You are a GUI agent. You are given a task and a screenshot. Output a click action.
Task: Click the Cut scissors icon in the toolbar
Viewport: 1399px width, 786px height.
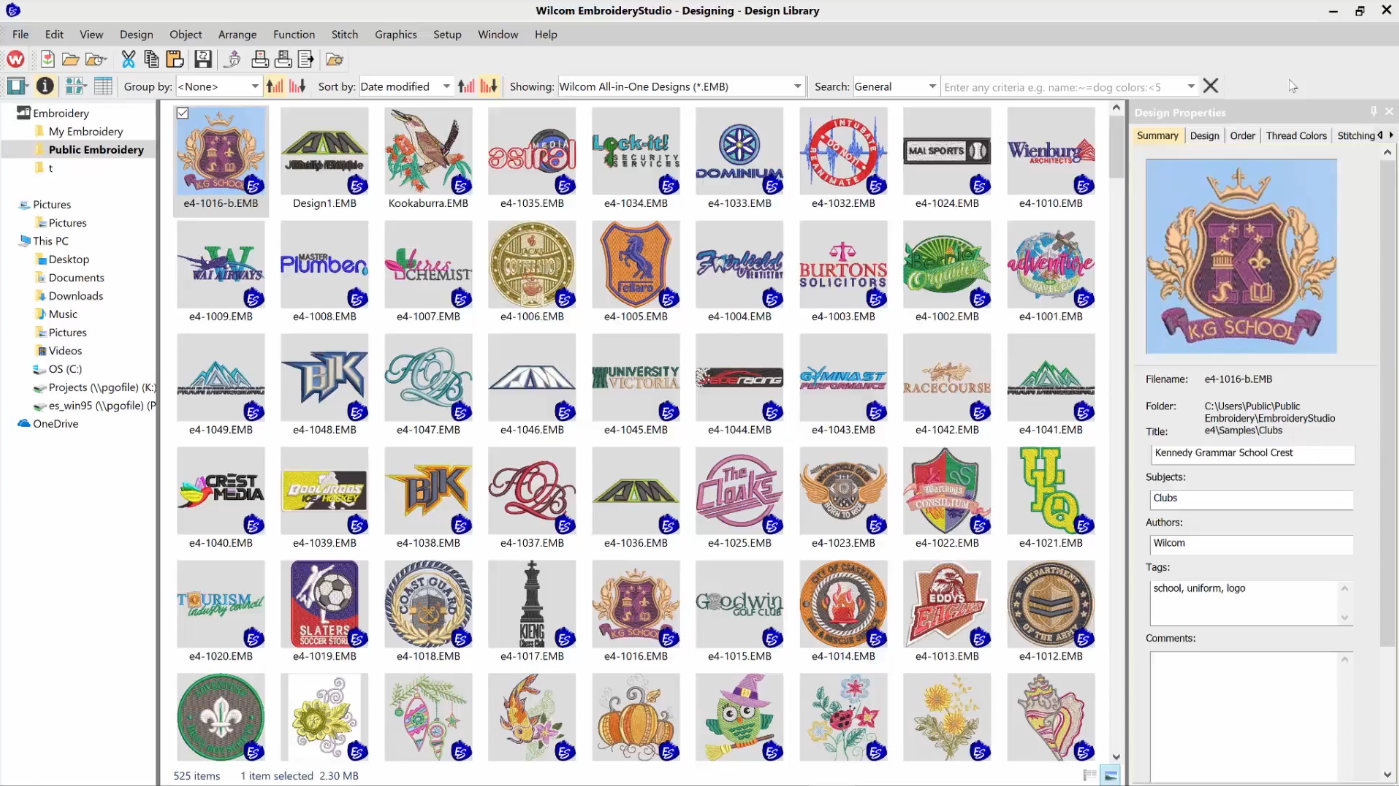128,60
